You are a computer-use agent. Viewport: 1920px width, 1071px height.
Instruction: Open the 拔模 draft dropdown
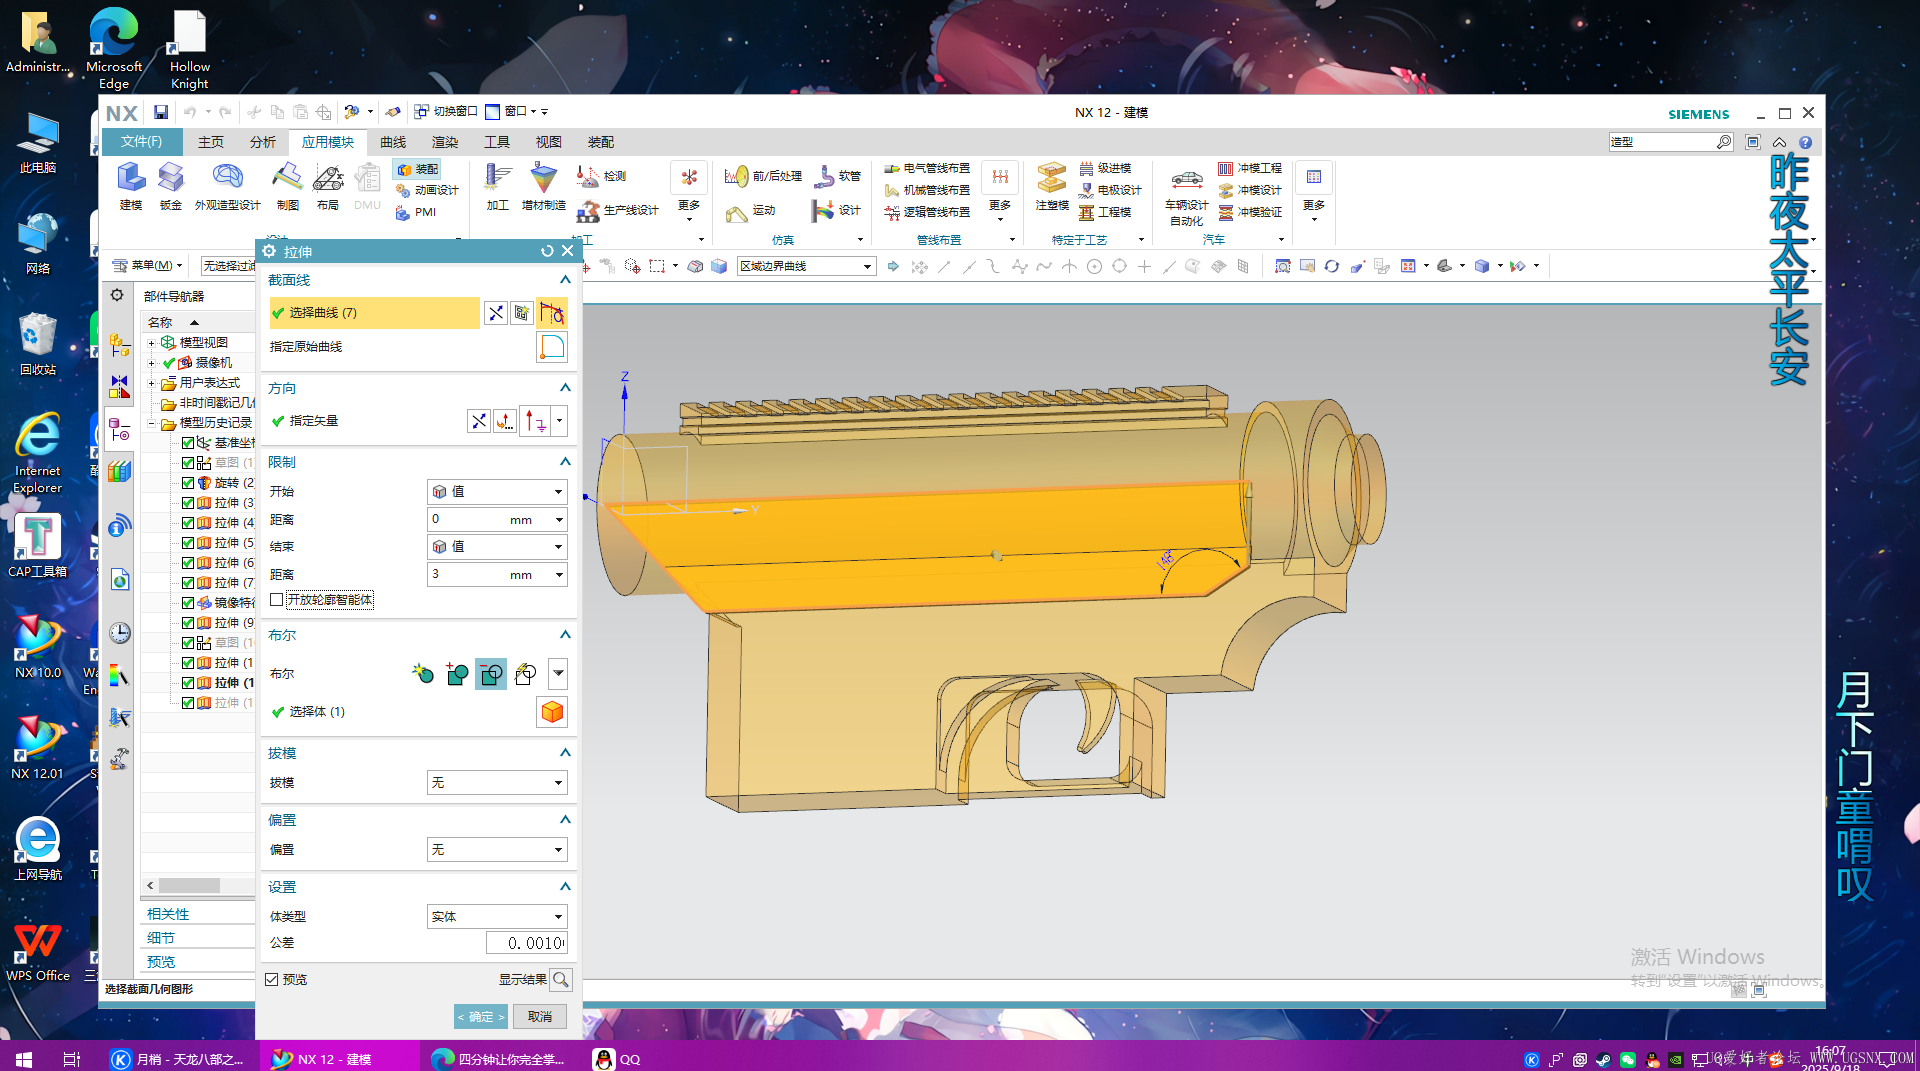click(498, 783)
